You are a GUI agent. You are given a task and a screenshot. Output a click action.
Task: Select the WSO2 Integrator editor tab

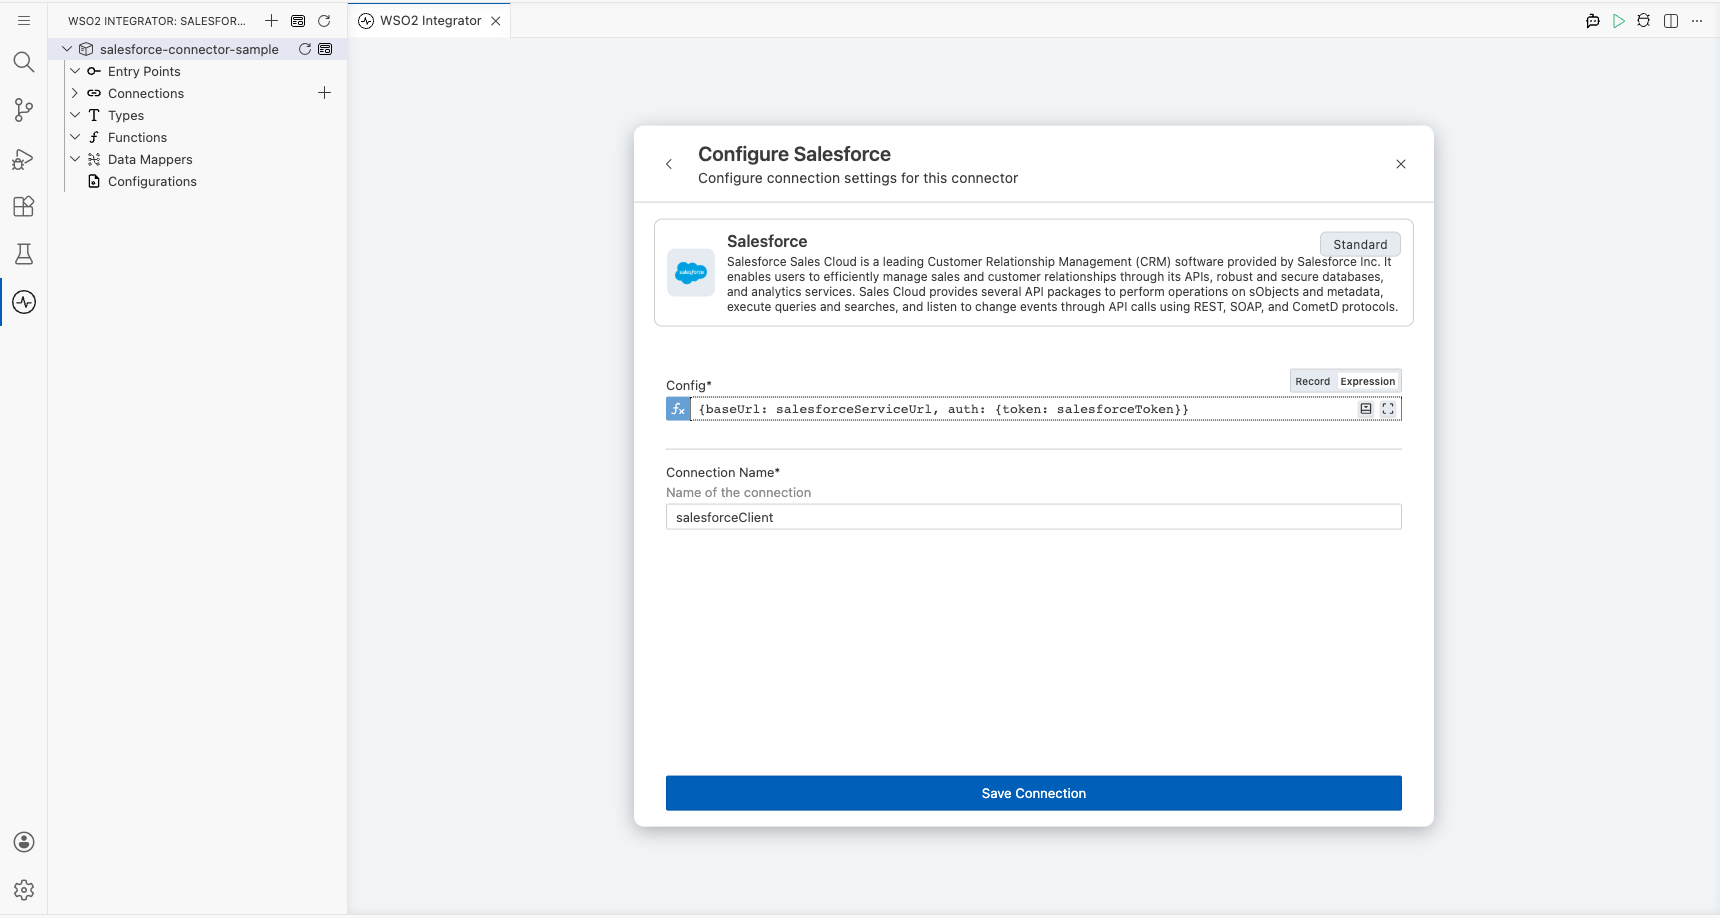430,20
